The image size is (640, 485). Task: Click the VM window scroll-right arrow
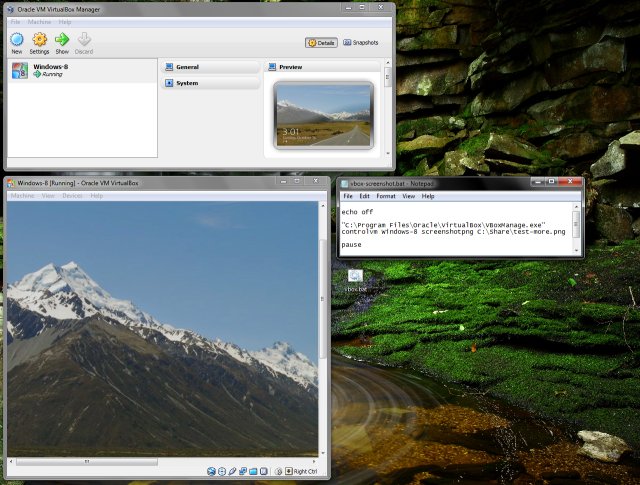(314, 462)
